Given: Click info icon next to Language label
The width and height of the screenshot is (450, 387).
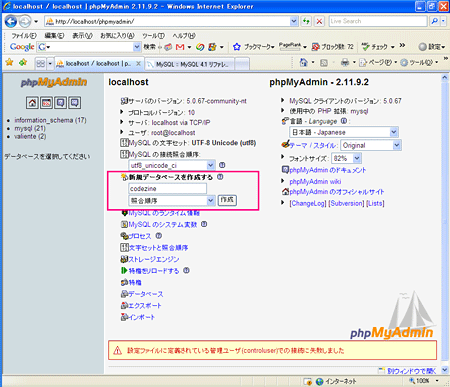Looking at the screenshot, I should tap(344, 121).
